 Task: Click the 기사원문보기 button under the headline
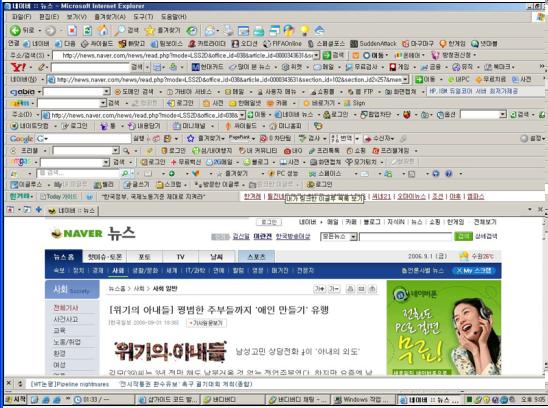click(x=206, y=323)
